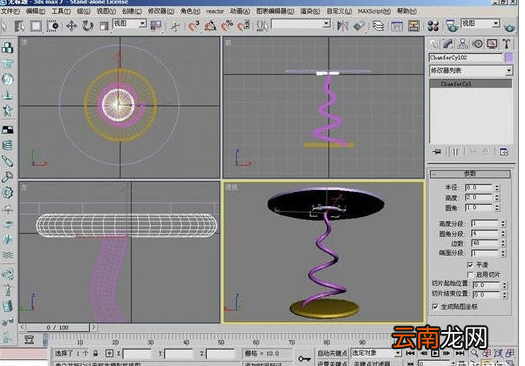
Task: Switch to the Utilities hammer panel tab
Action: pyautogui.click(x=507, y=44)
